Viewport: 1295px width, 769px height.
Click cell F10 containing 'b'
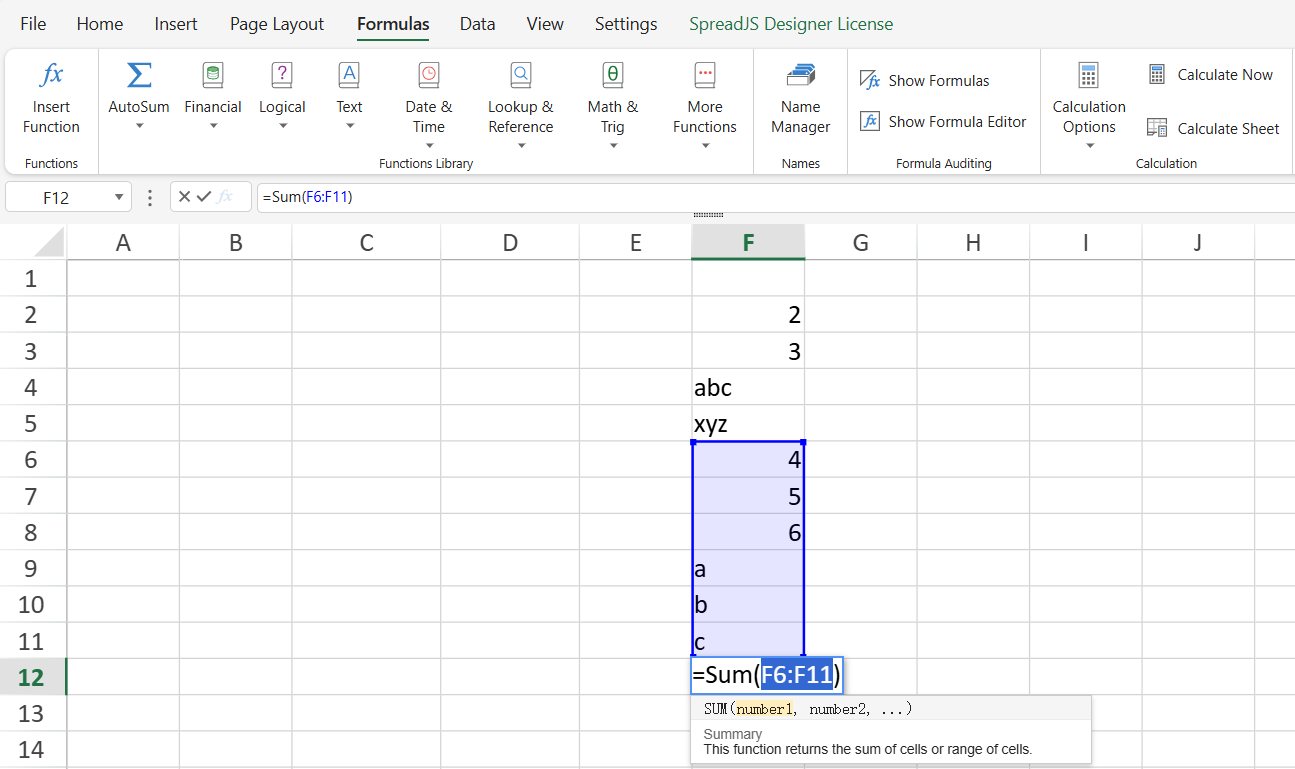coord(748,605)
